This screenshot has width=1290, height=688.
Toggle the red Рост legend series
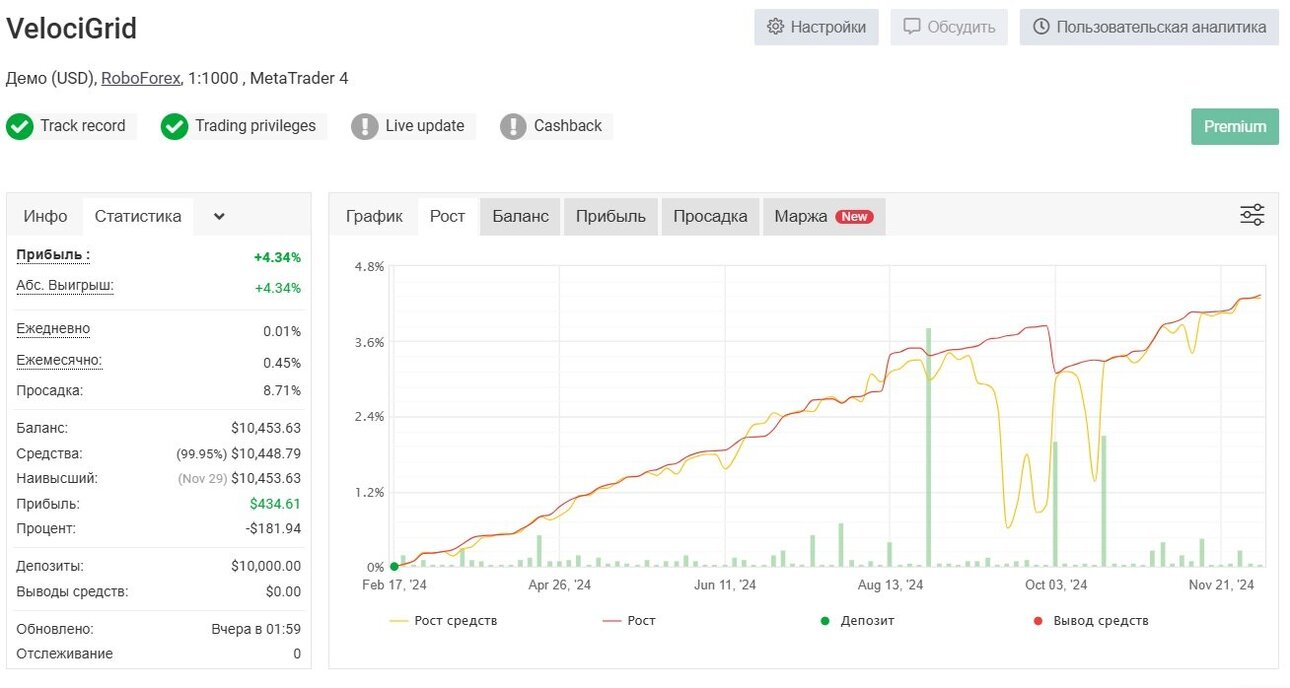tap(629, 621)
